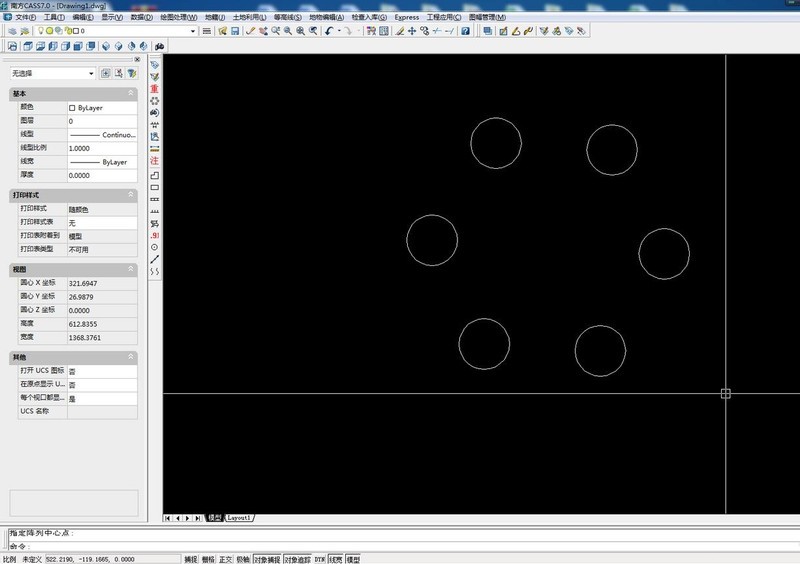Viewport: 800px width, 564px height.
Task: Open the Express menu
Action: (407, 17)
